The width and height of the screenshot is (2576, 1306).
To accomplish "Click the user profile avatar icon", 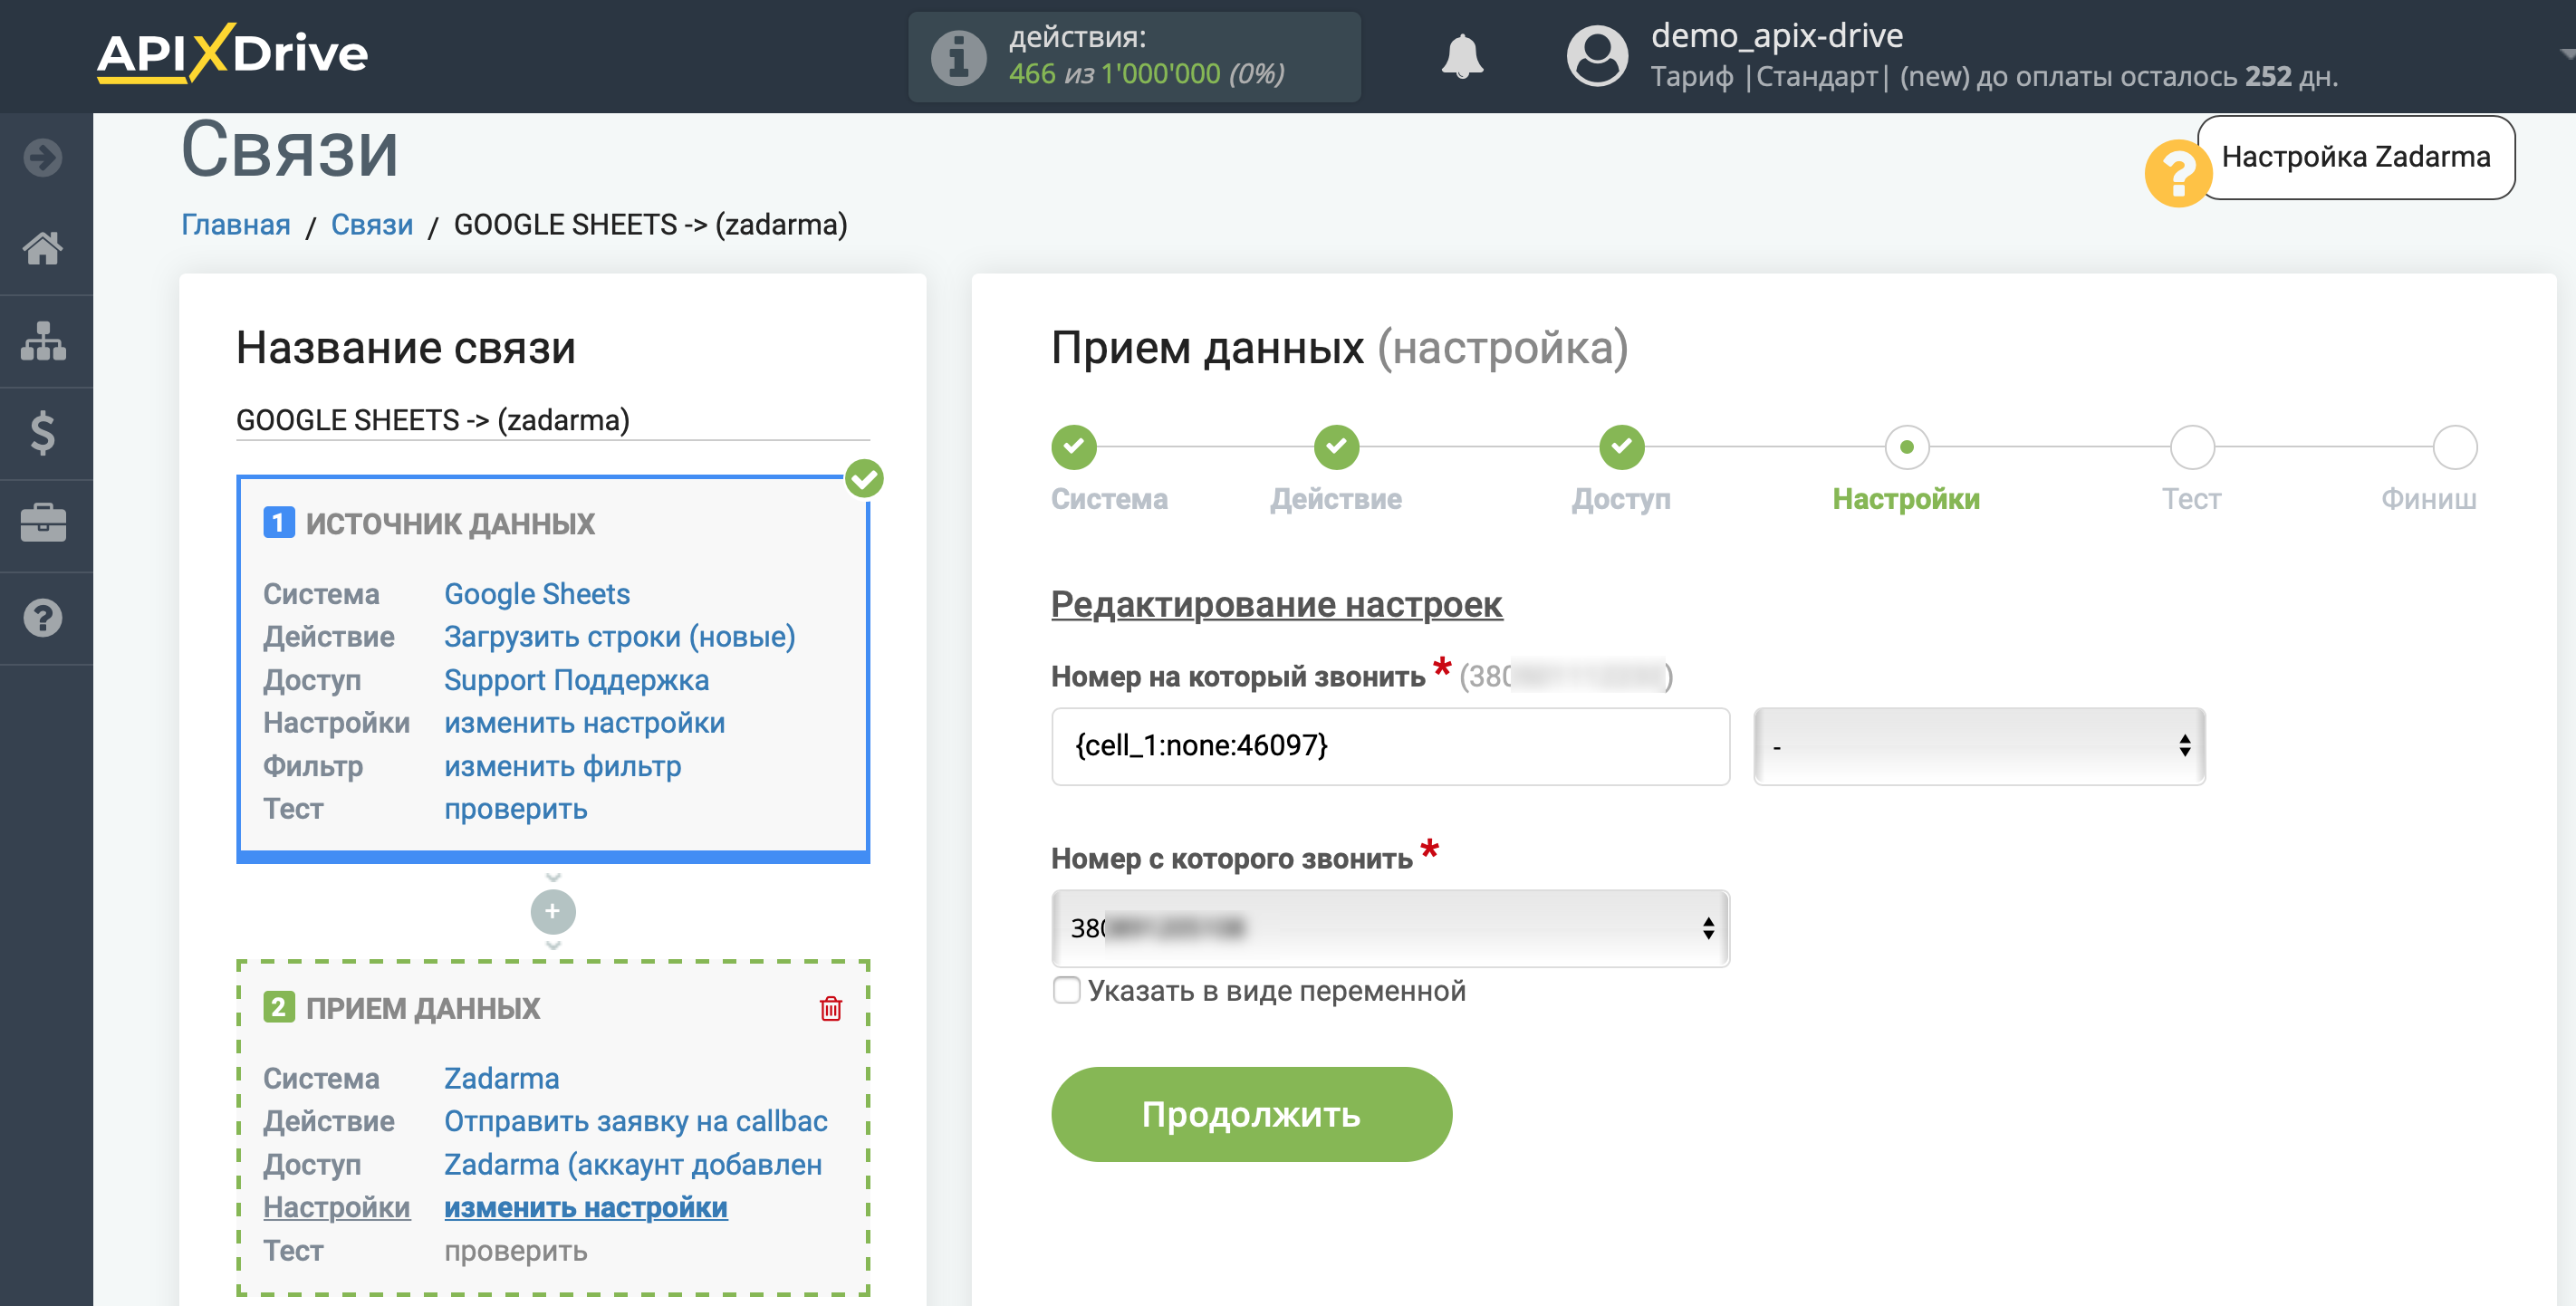I will coord(1597,56).
